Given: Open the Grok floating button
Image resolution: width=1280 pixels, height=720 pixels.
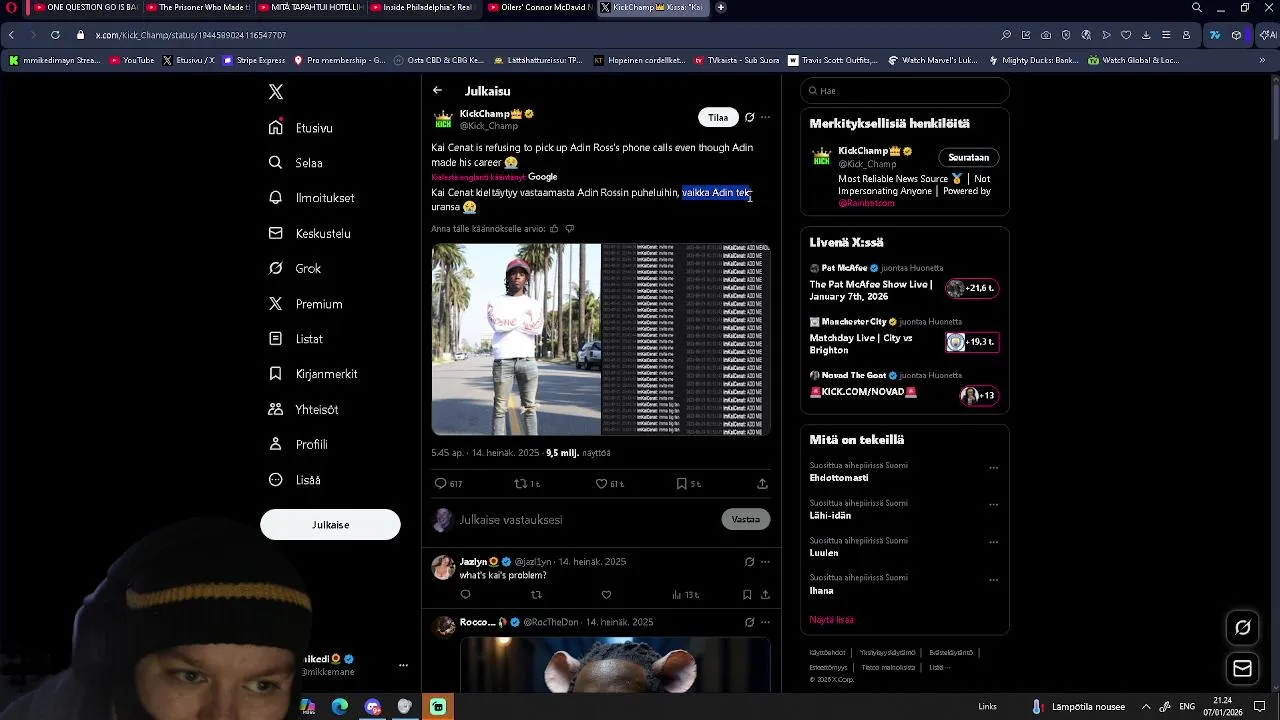Looking at the screenshot, I should [x=1243, y=628].
